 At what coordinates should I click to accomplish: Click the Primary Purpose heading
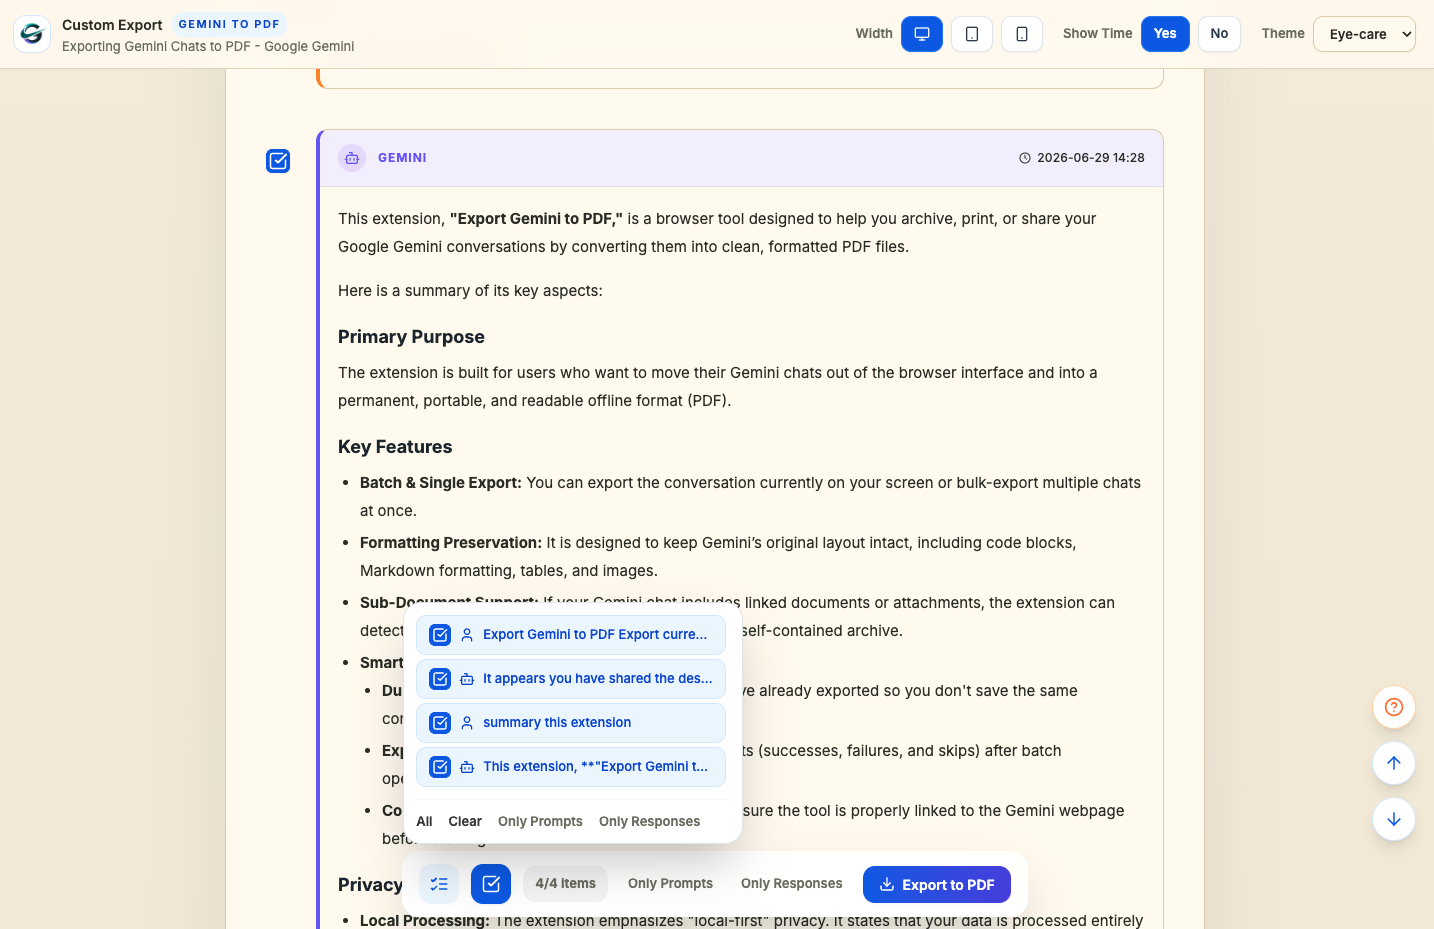411,337
